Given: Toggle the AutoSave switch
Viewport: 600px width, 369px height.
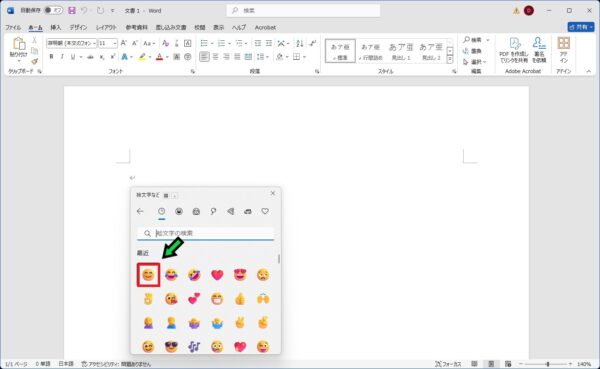Looking at the screenshot, I should pos(53,10).
